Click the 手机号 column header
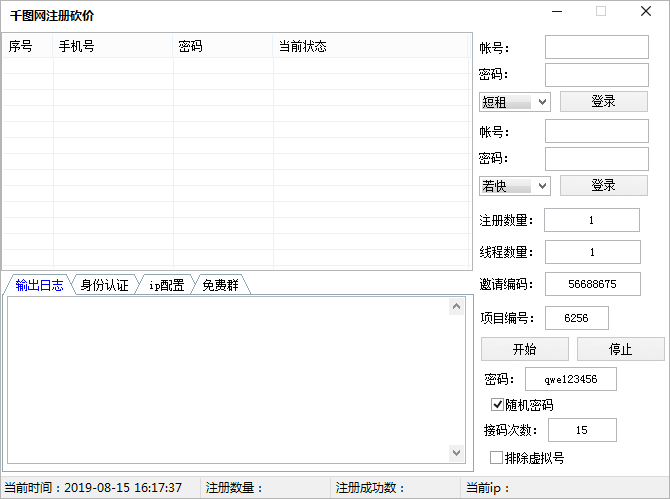 (x=113, y=46)
